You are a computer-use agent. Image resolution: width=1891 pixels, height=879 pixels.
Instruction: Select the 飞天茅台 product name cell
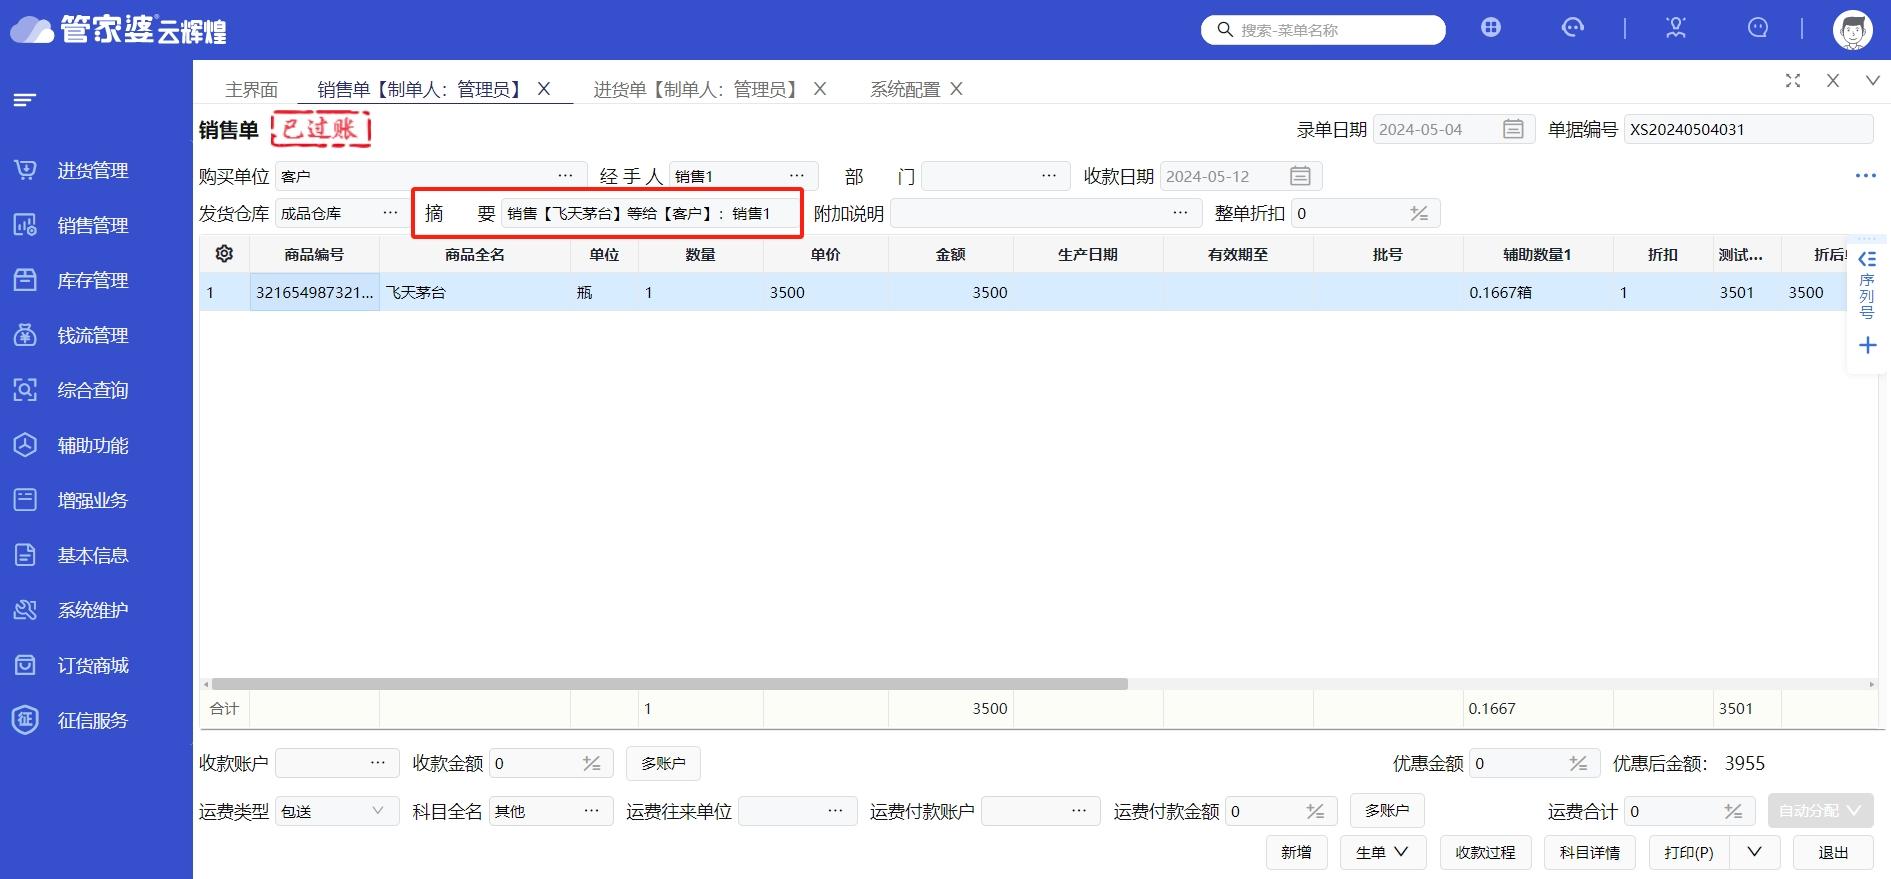[474, 292]
